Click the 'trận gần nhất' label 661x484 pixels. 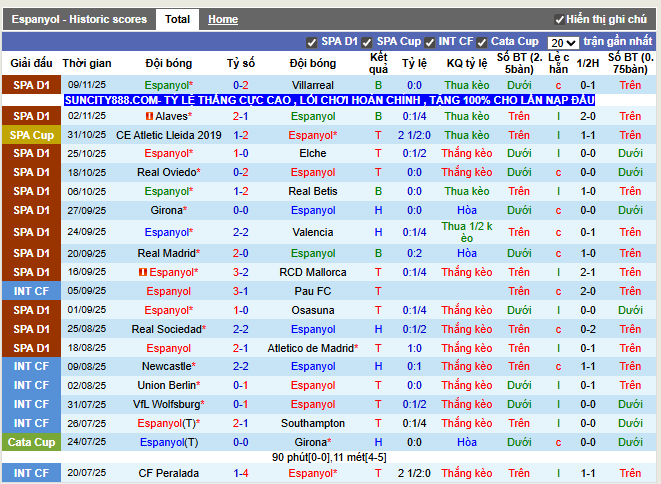pos(618,41)
